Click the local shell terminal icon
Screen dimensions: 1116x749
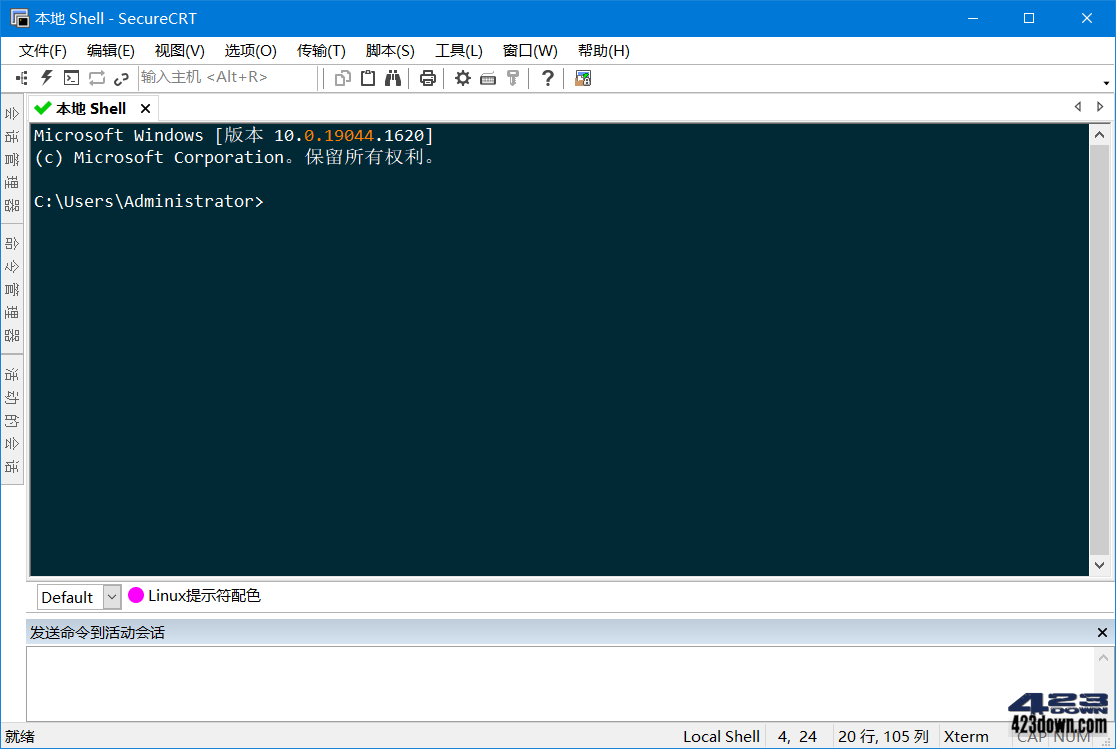pos(70,77)
